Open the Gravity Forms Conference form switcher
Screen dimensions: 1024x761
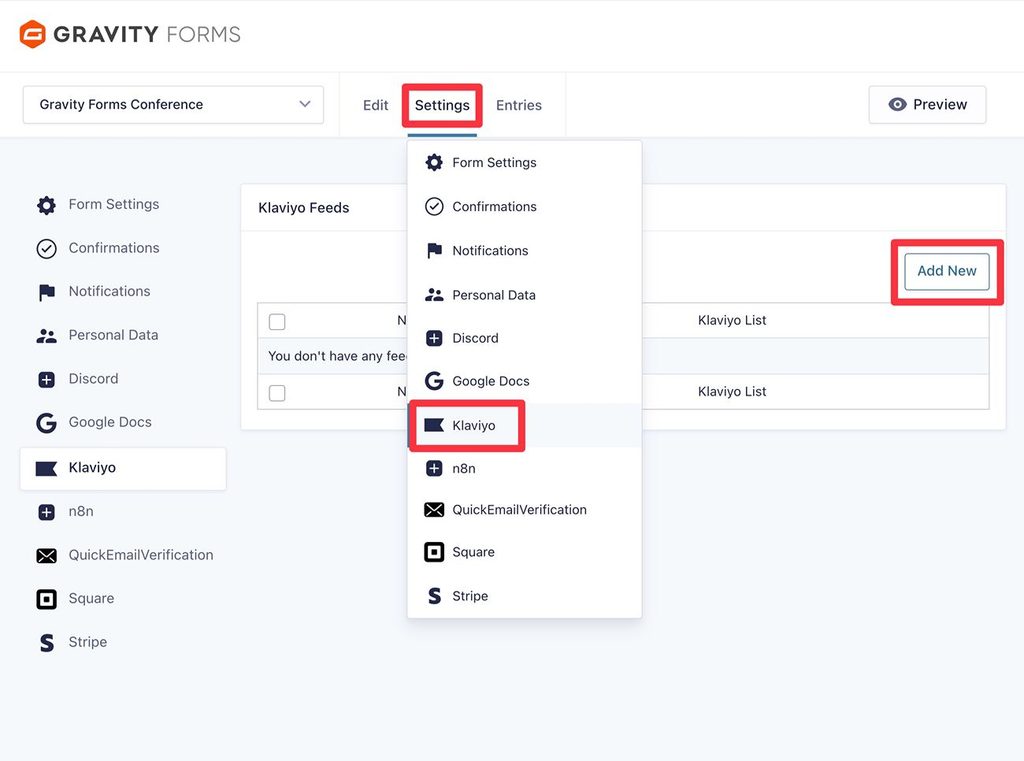pyautogui.click(x=173, y=105)
